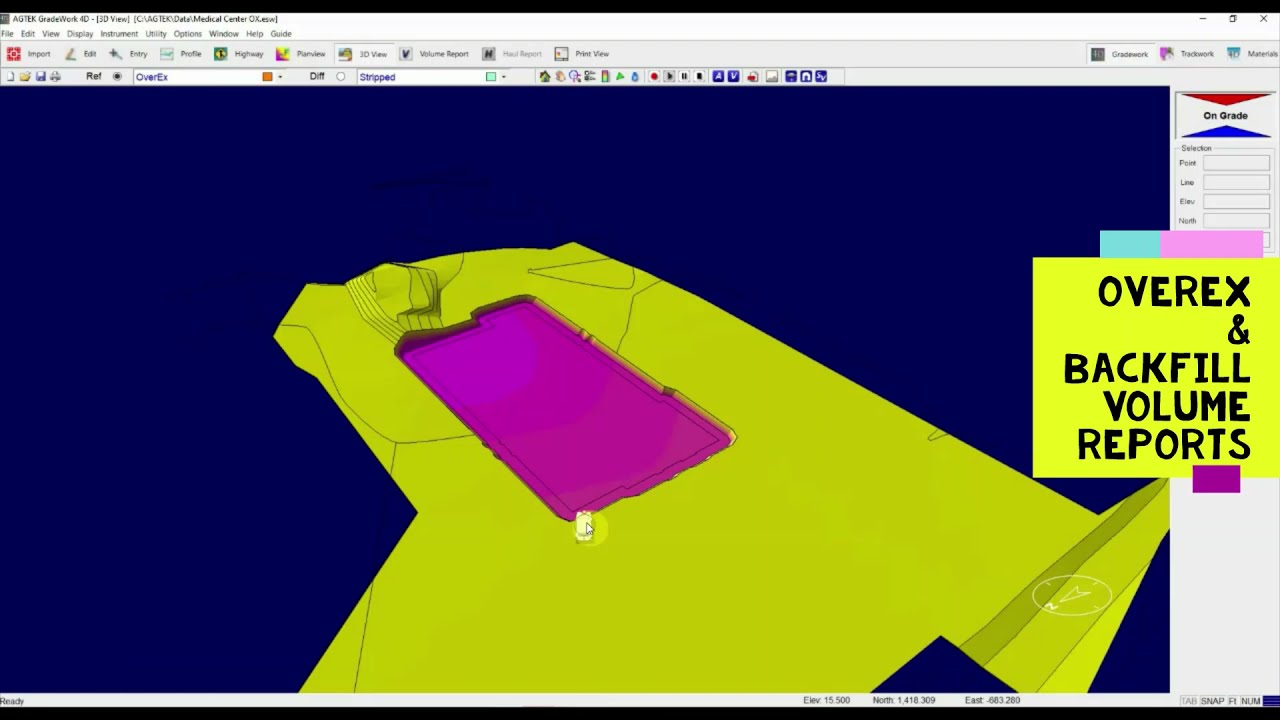
Task: Select the Ref radio button
Action: click(x=117, y=77)
